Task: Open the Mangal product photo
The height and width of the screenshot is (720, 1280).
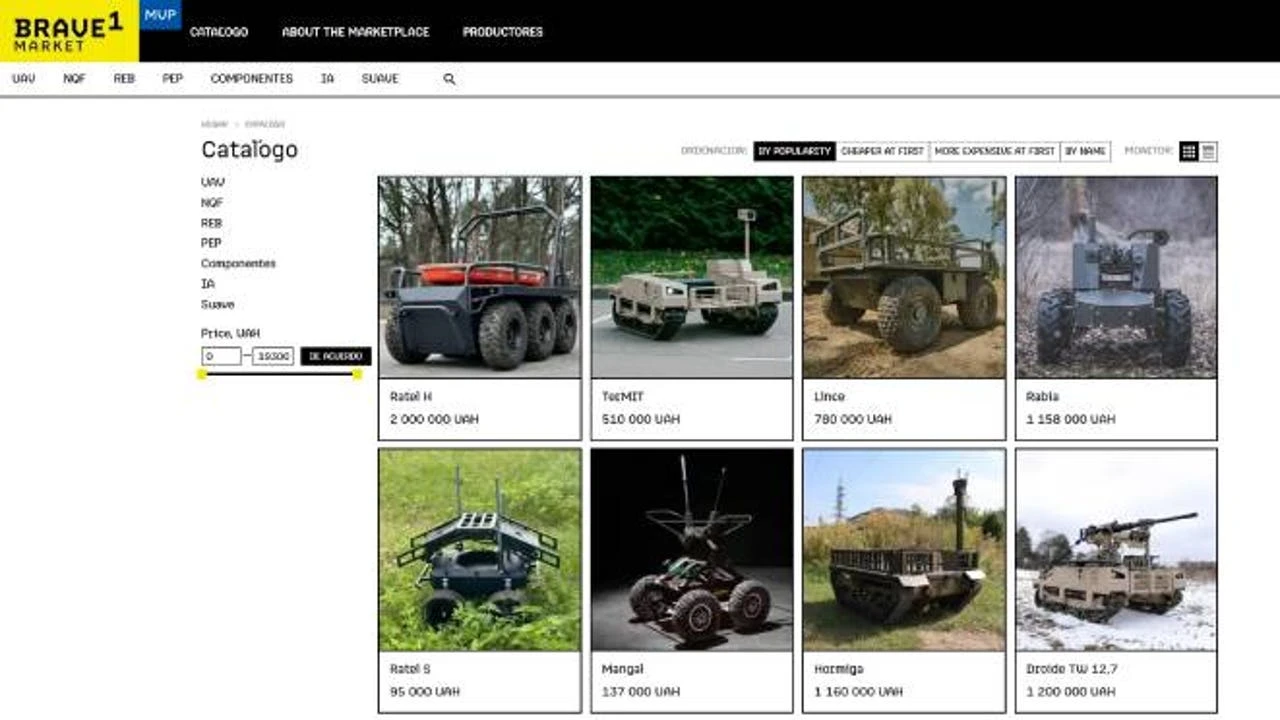Action: pyautogui.click(x=692, y=550)
